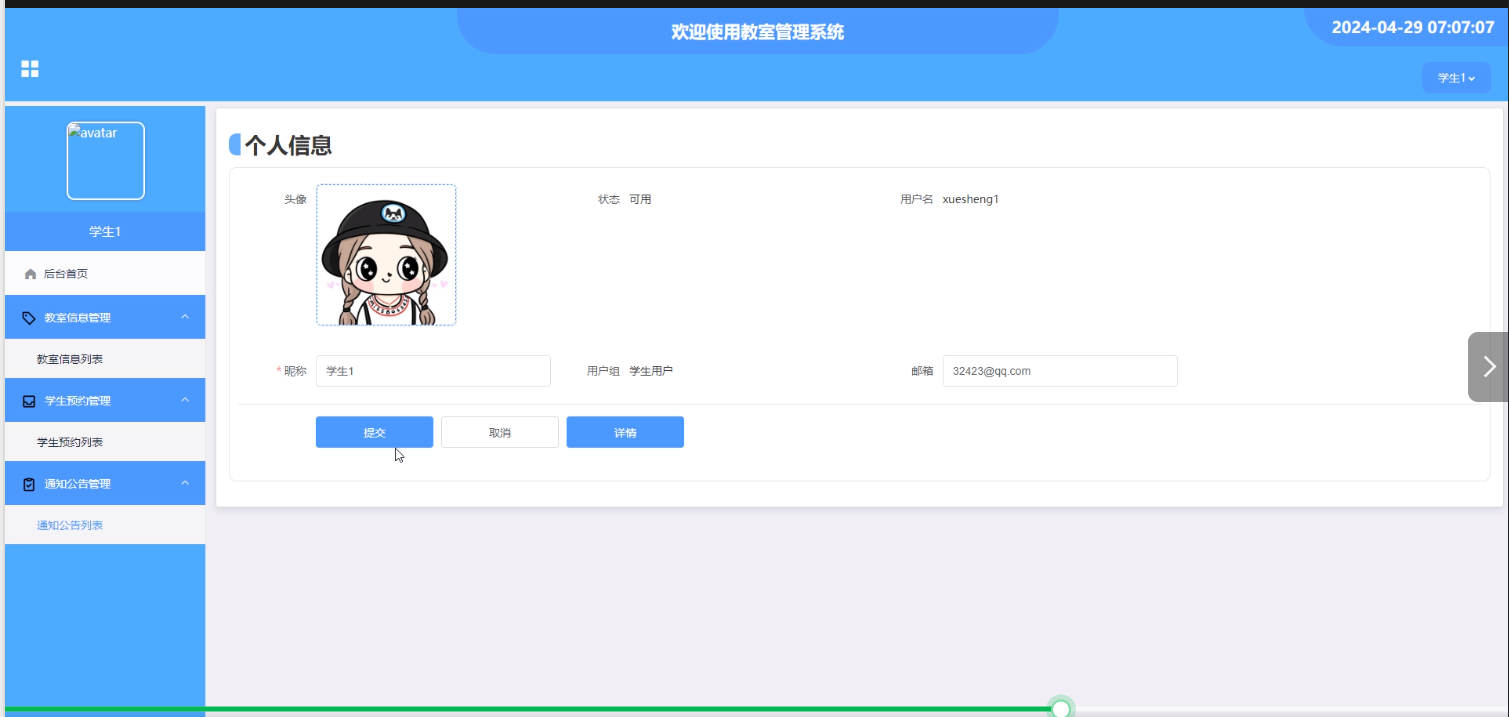Click the 提交 button
This screenshot has width=1509, height=717.
click(x=374, y=432)
